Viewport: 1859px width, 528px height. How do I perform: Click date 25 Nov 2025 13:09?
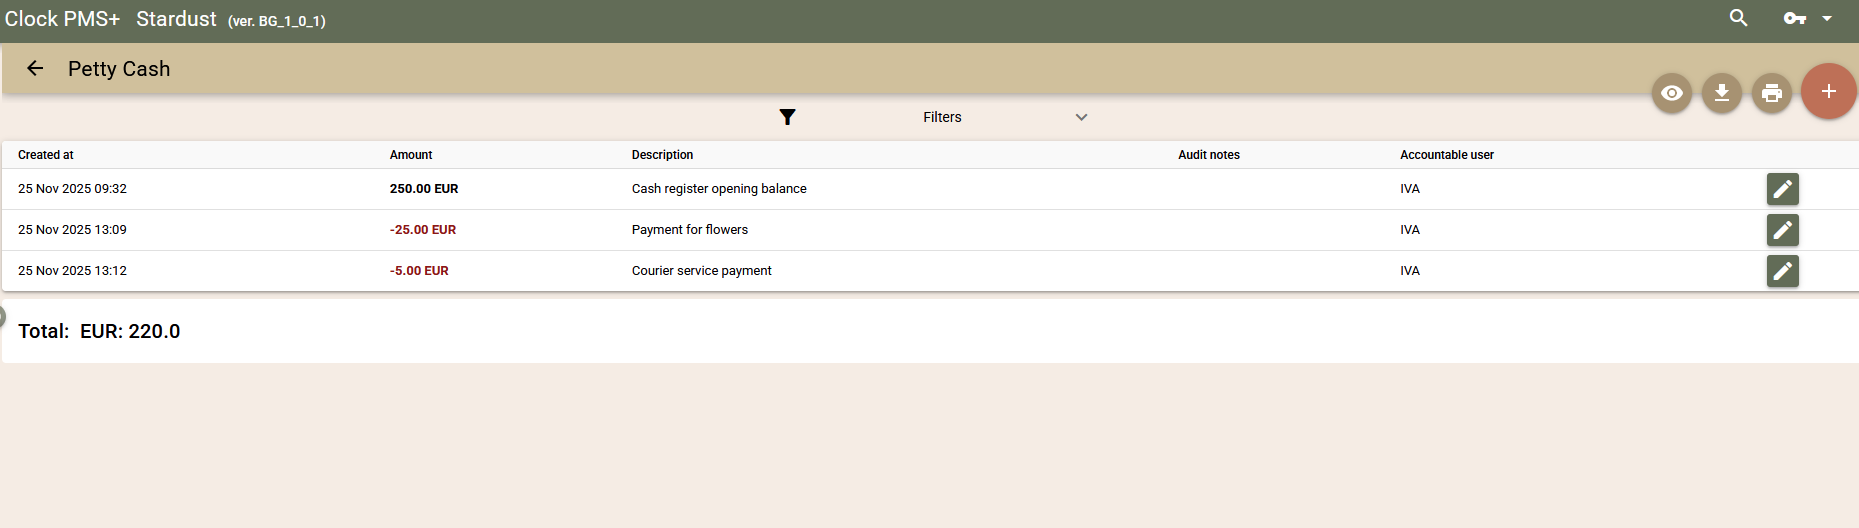tap(72, 230)
